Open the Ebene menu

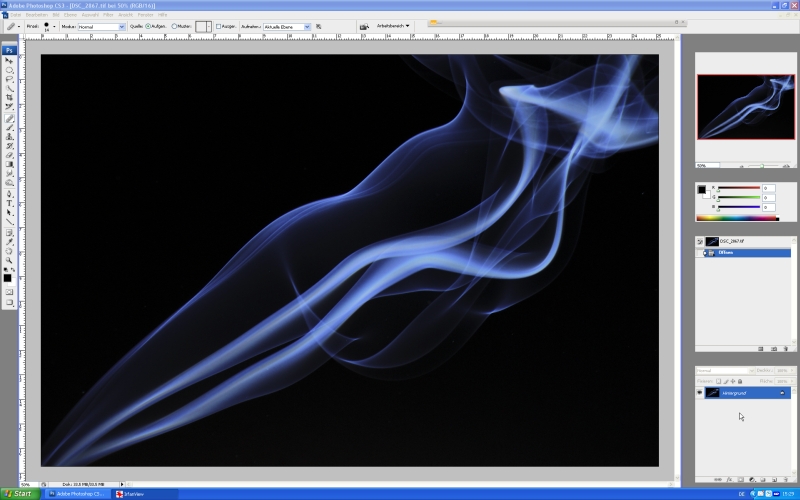point(70,15)
